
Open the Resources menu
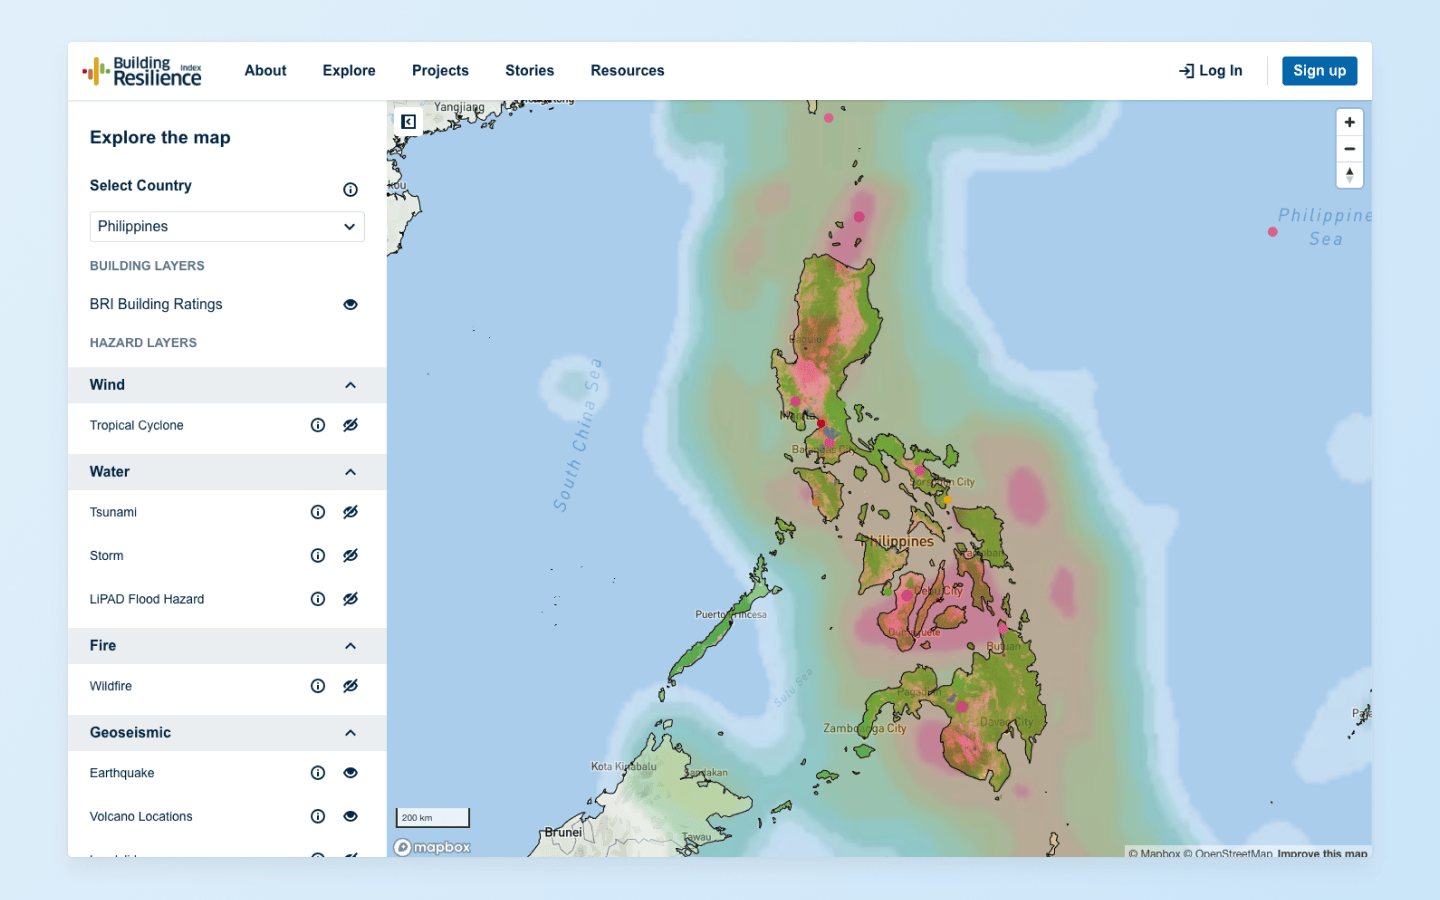[627, 71]
